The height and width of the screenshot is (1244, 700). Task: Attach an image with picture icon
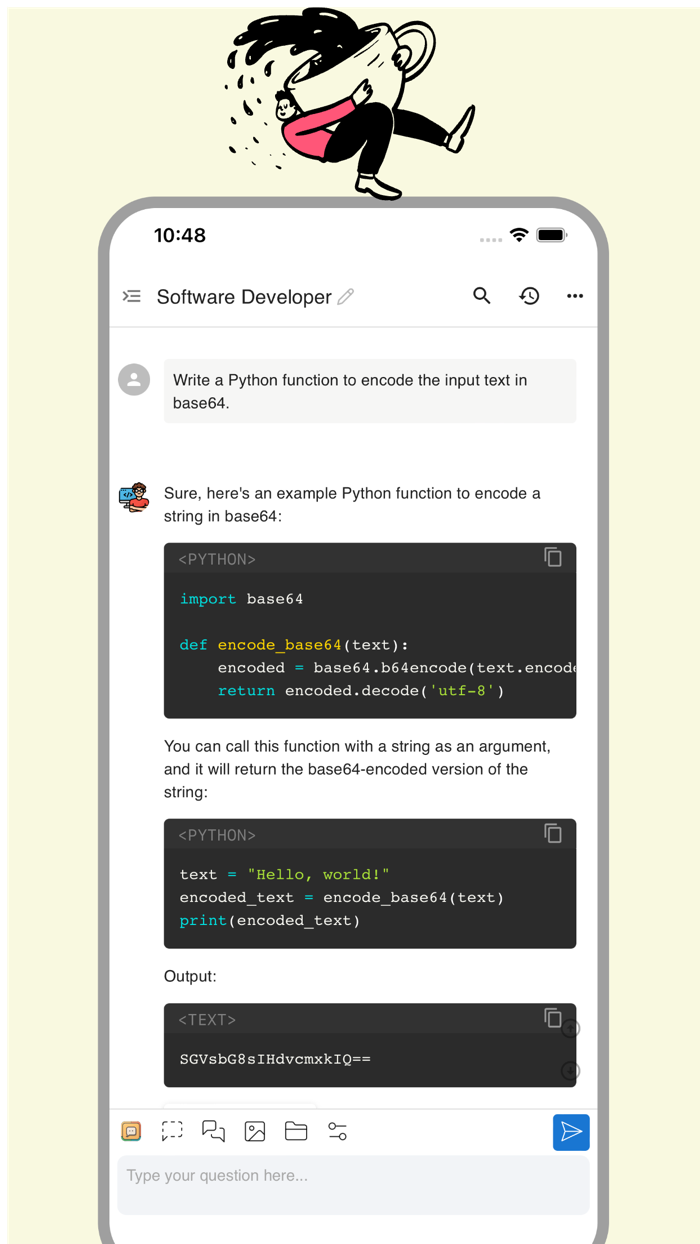click(x=255, y=1131)
